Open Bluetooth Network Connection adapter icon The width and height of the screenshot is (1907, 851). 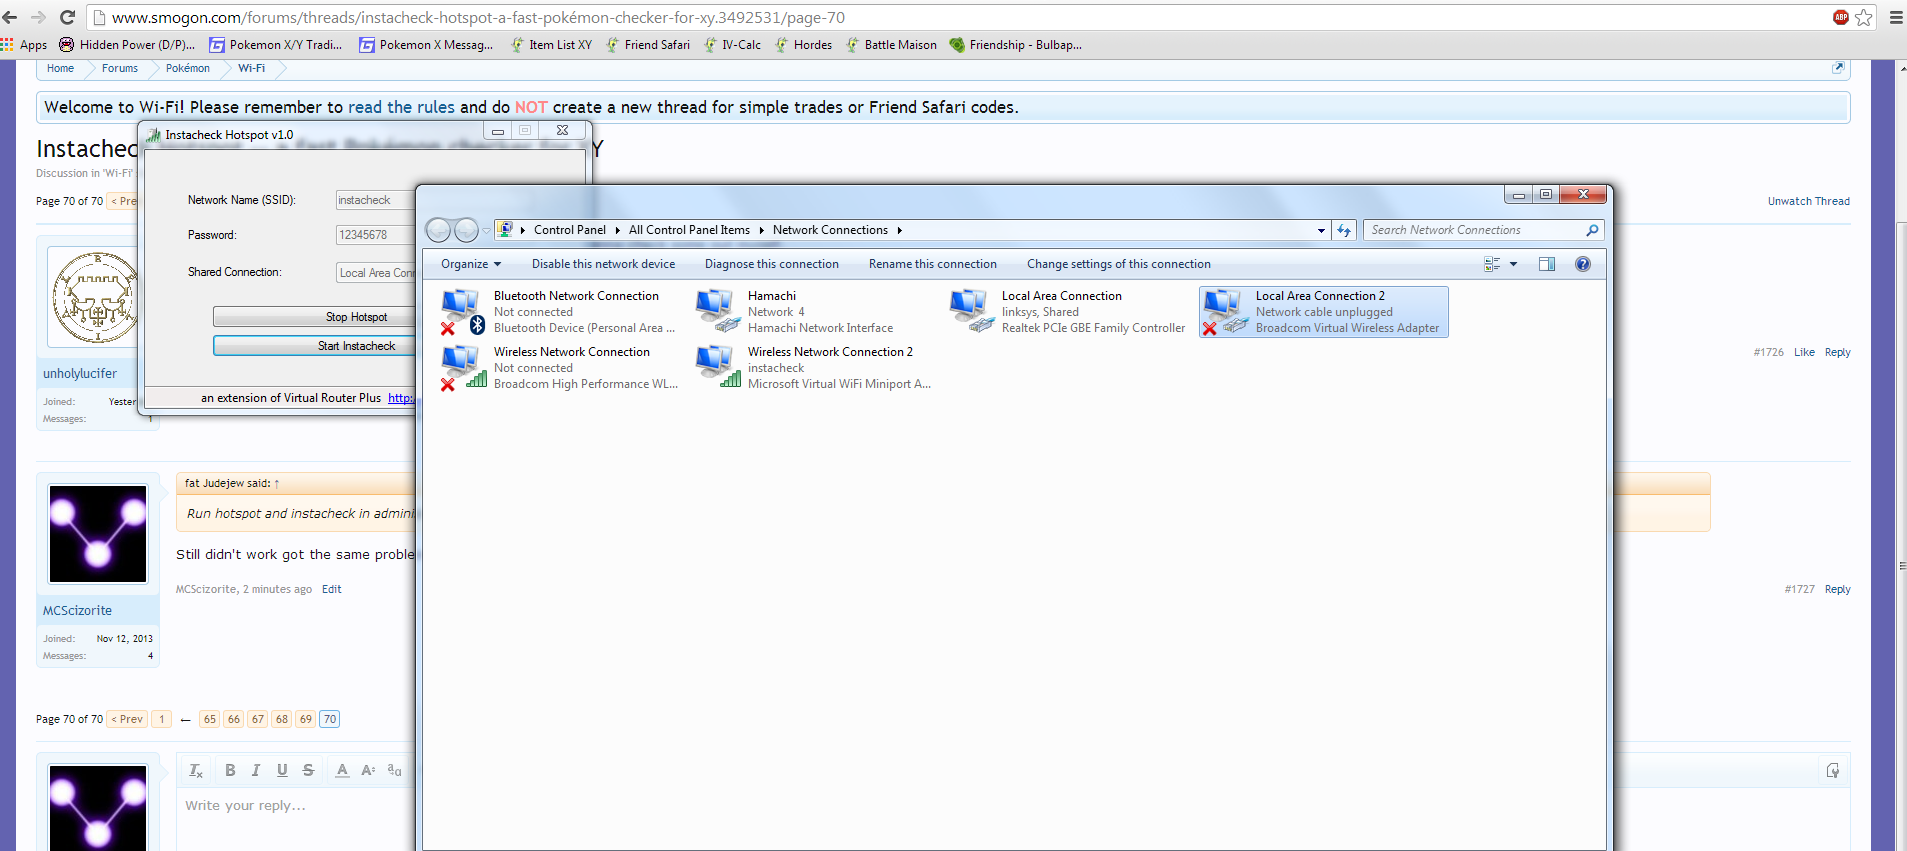point(462,312)
